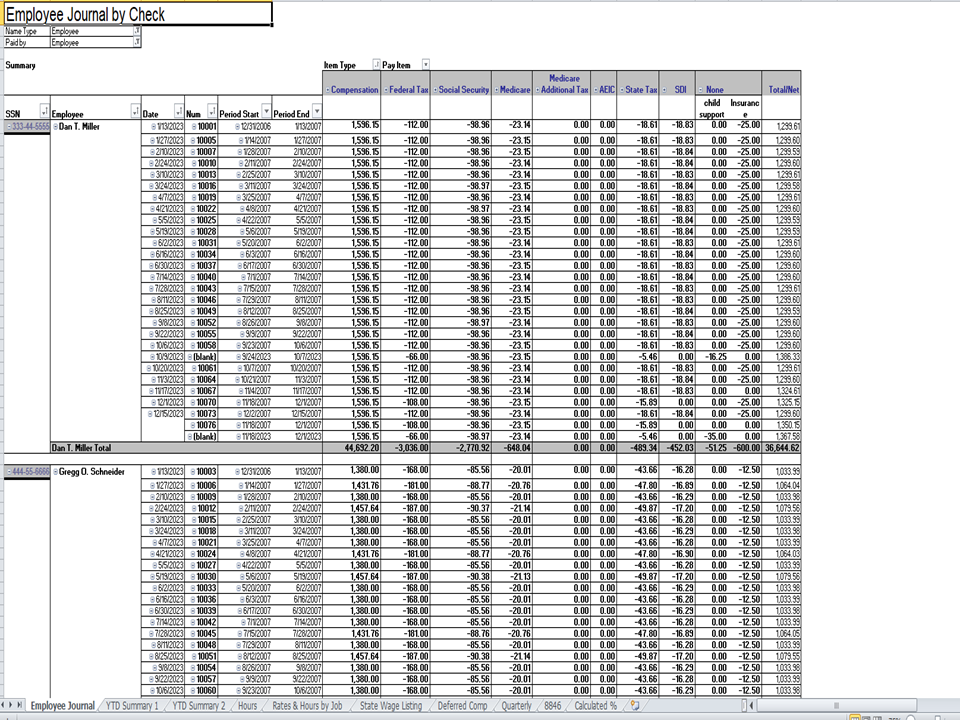Viewport: 960px width, 720px height.
Task: Click the Date column filter button
Action: tap(179, 111)
